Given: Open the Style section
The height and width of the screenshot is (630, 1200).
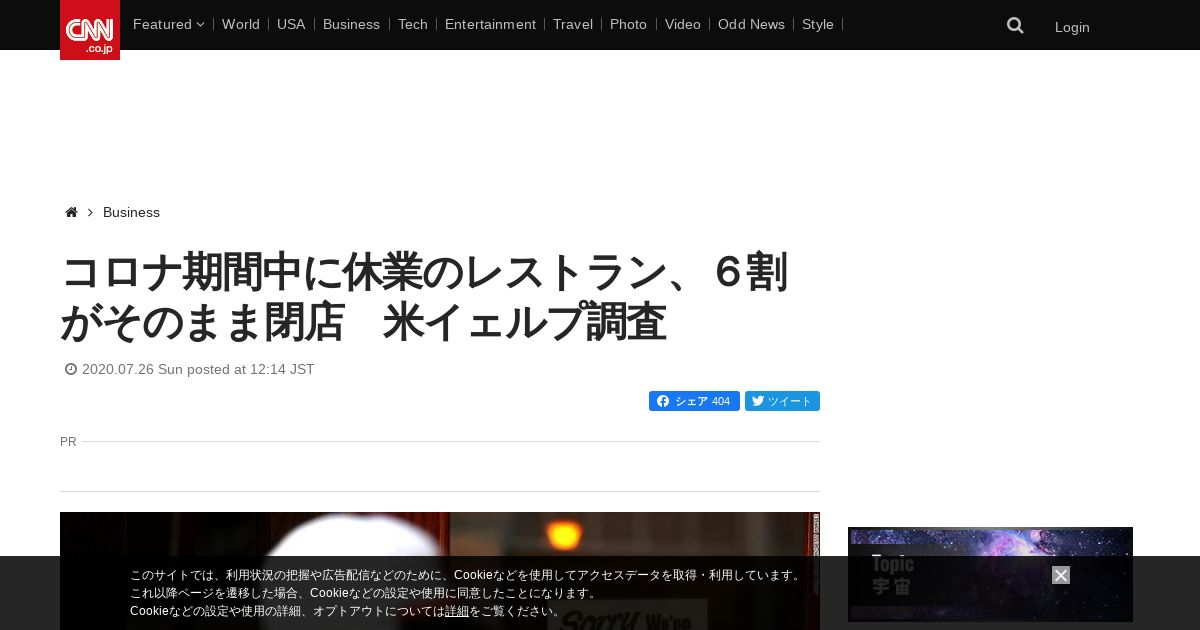Looking at the screenshot, I should tap(818, 24).
